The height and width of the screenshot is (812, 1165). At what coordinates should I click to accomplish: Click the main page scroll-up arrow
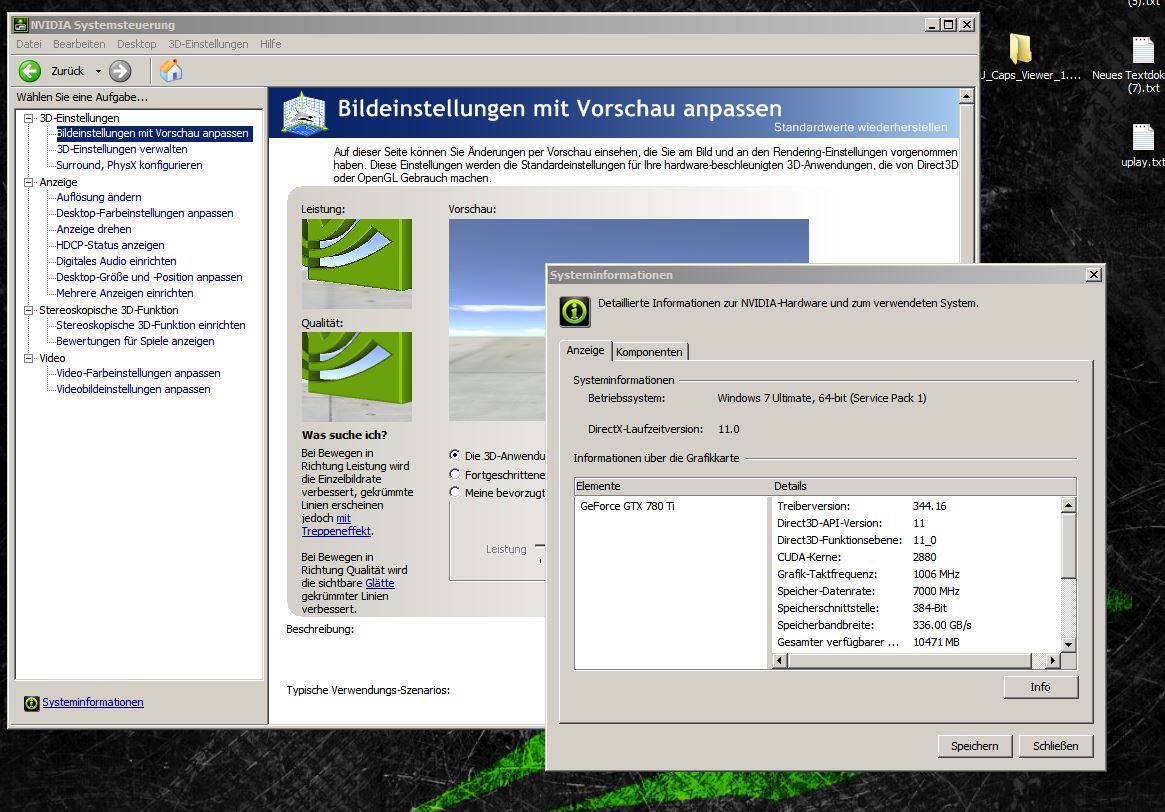click(x=966, y=96)
